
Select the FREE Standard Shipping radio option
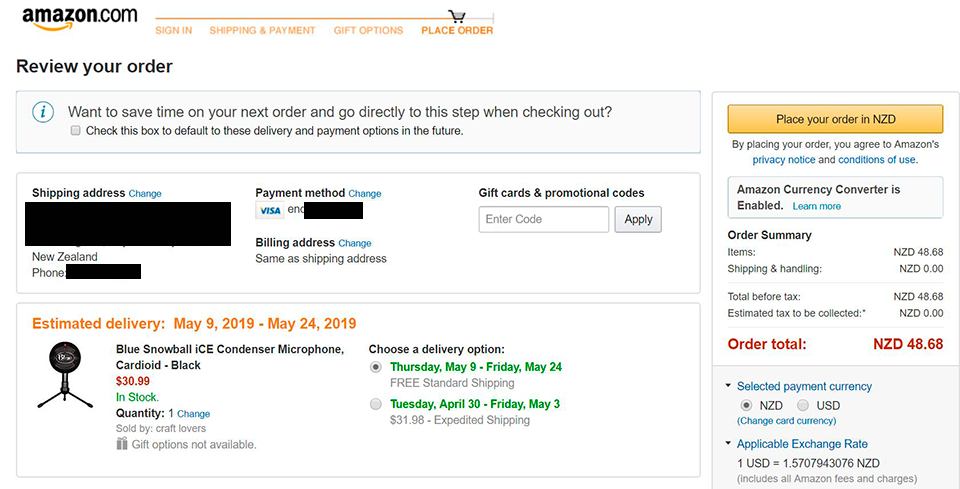(x=376, y=367)
